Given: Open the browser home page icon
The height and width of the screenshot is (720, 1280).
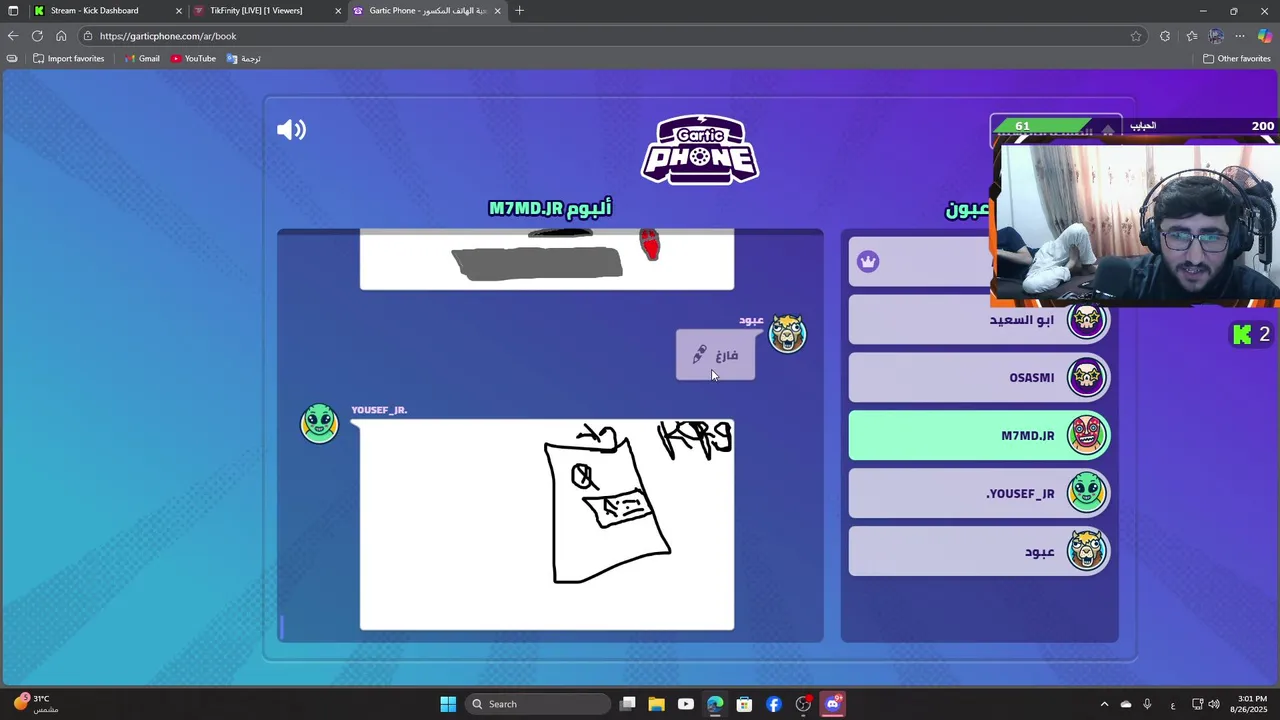Looking at the screenshot, I should click(61, 36).
